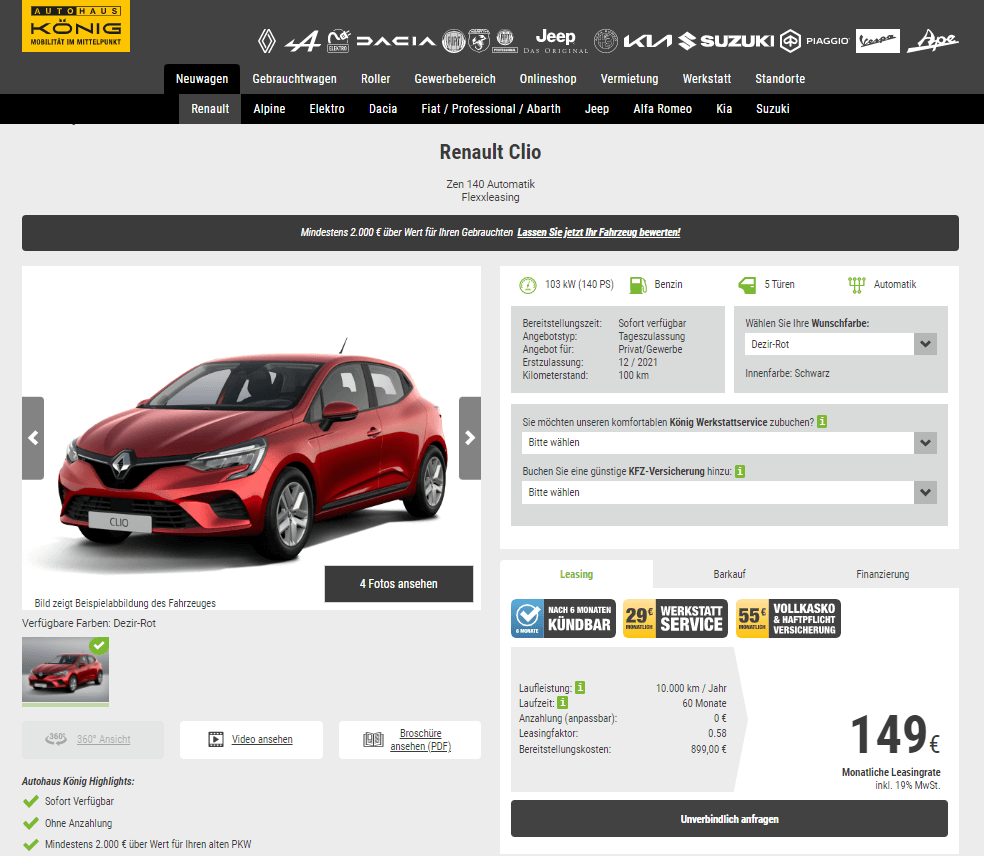Open the König Werkstattservice dropdown
The width and height of the screenshot is (984, 856).
pos(729,442)
